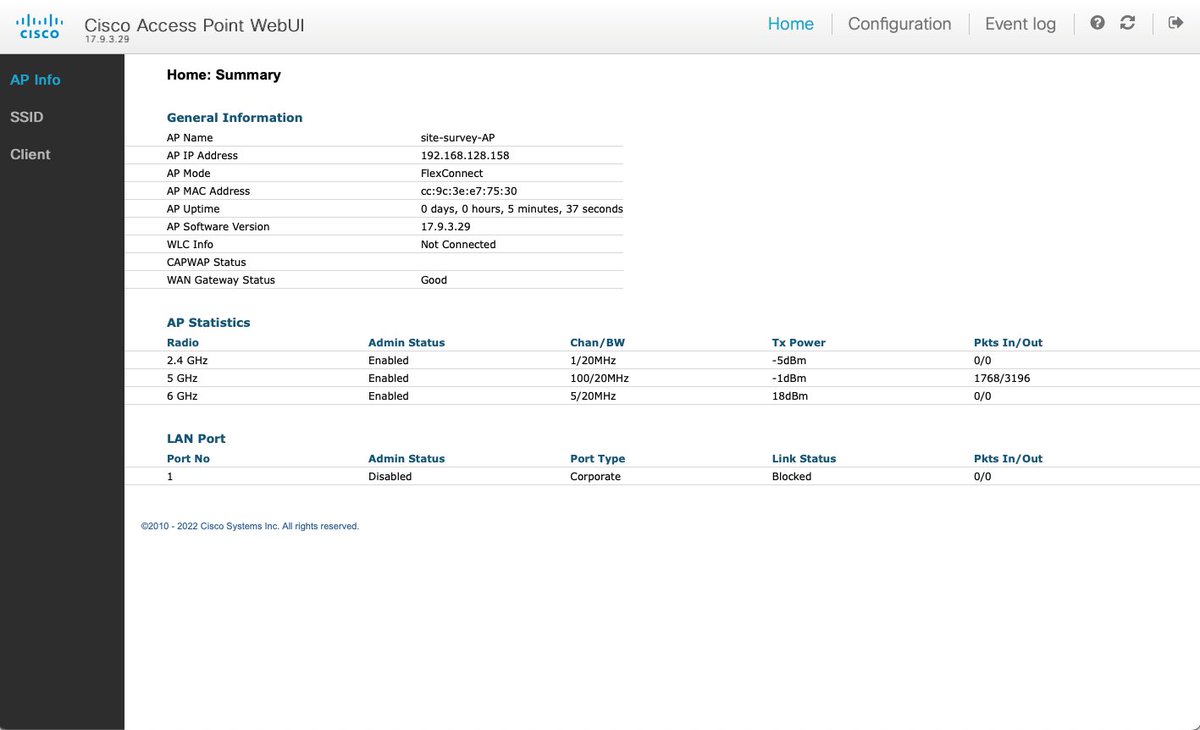1200x730 pixels.
Task: Click the refresh icon in header
Action: coord(1128,23)
